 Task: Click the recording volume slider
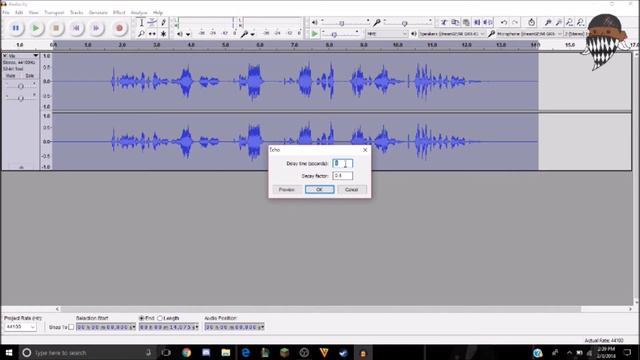point(407,22)
